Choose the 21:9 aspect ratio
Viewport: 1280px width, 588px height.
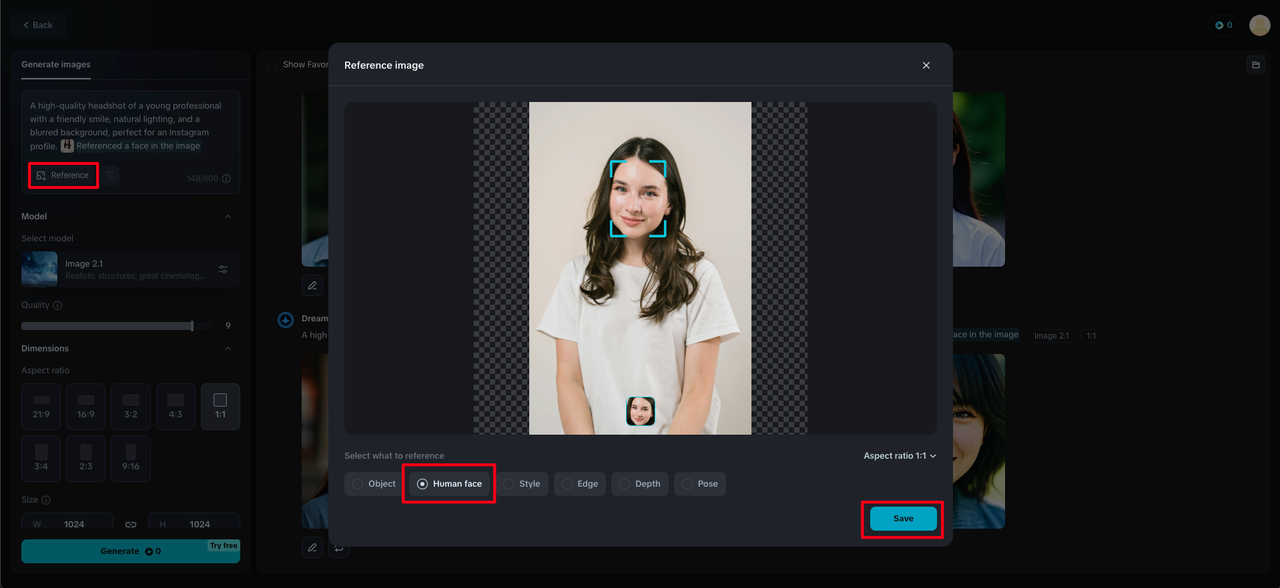(41, 406)
